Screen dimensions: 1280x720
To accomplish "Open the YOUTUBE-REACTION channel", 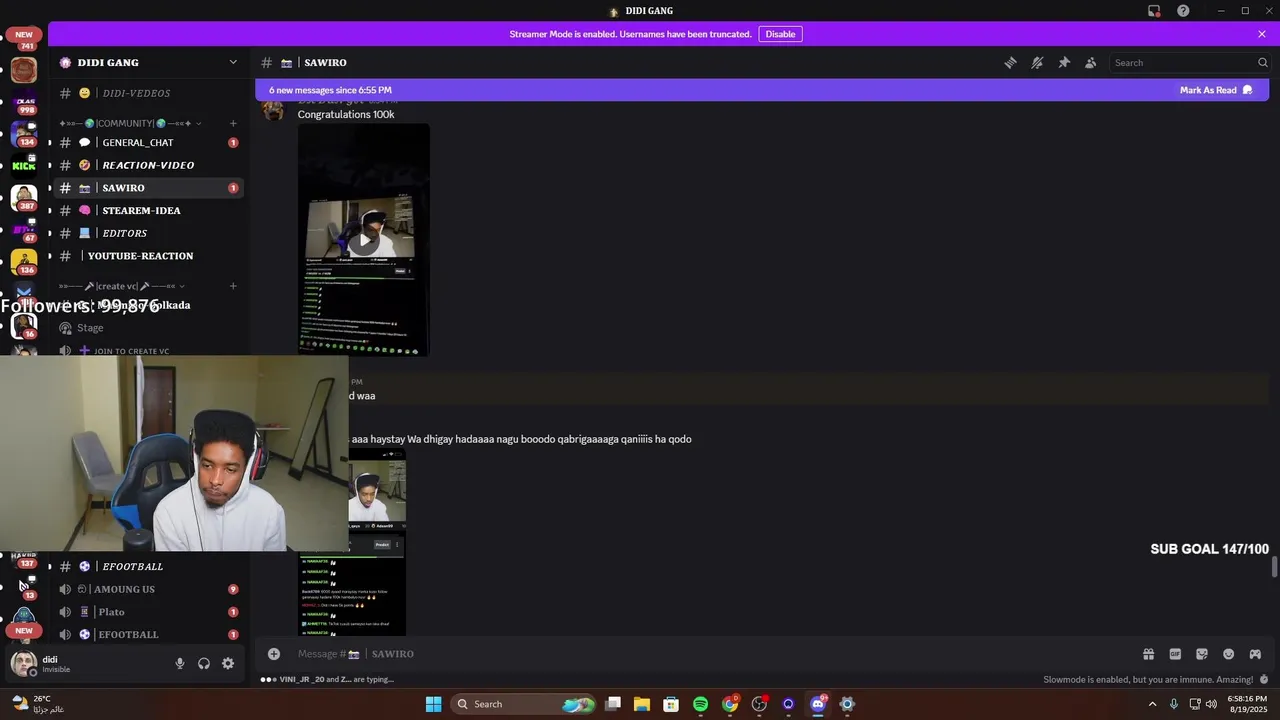I will 150,256.
